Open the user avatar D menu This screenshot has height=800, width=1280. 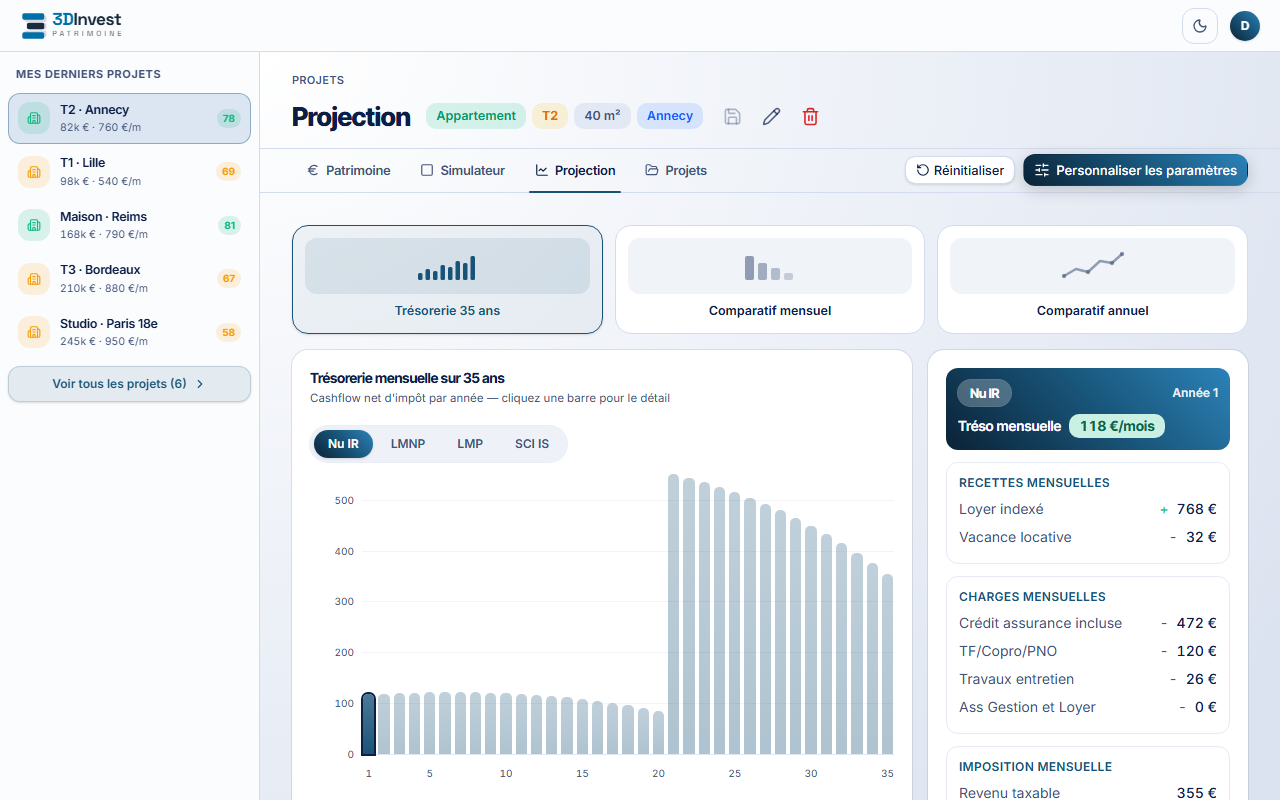[x=1245, y=26]
